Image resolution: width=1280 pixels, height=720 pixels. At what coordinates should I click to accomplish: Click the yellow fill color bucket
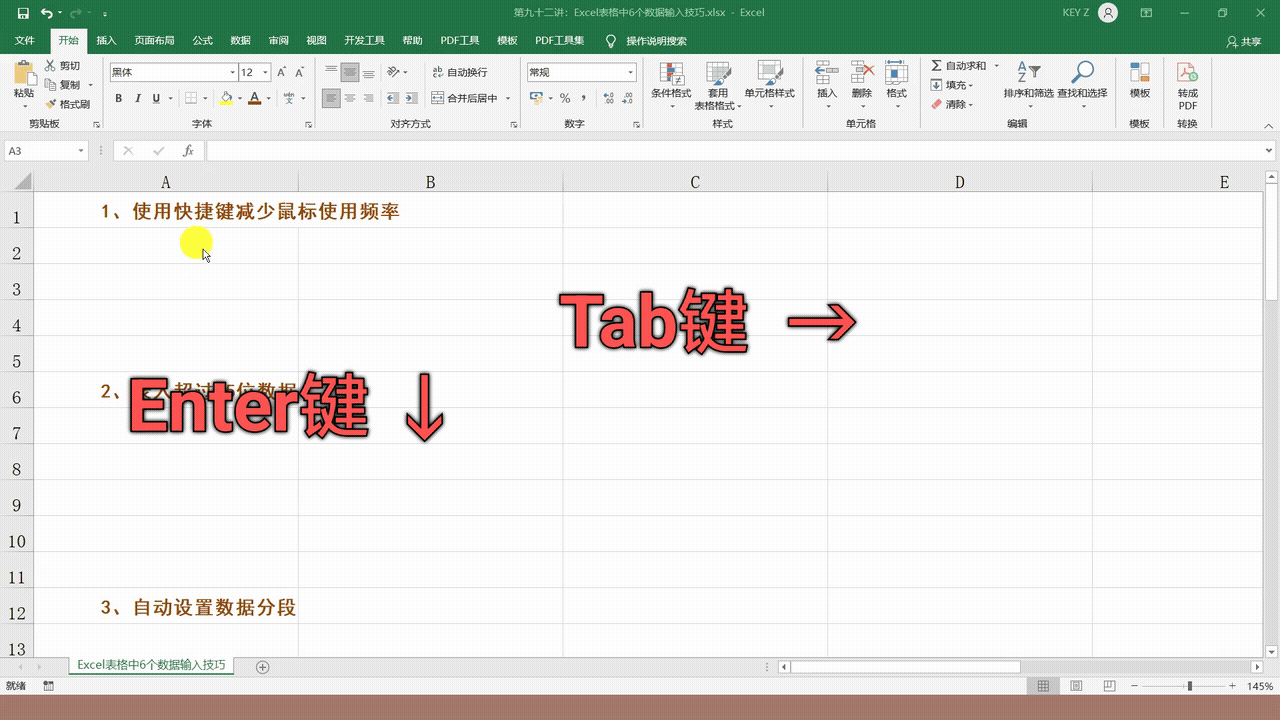pos(226,98)
